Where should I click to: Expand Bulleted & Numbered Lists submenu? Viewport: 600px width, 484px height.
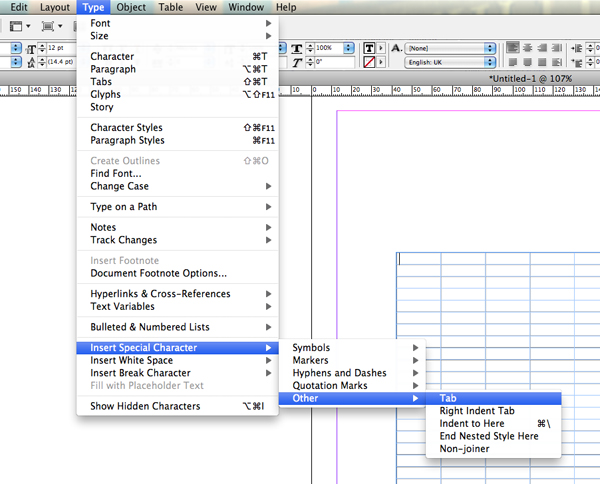[x=178, y=327]
